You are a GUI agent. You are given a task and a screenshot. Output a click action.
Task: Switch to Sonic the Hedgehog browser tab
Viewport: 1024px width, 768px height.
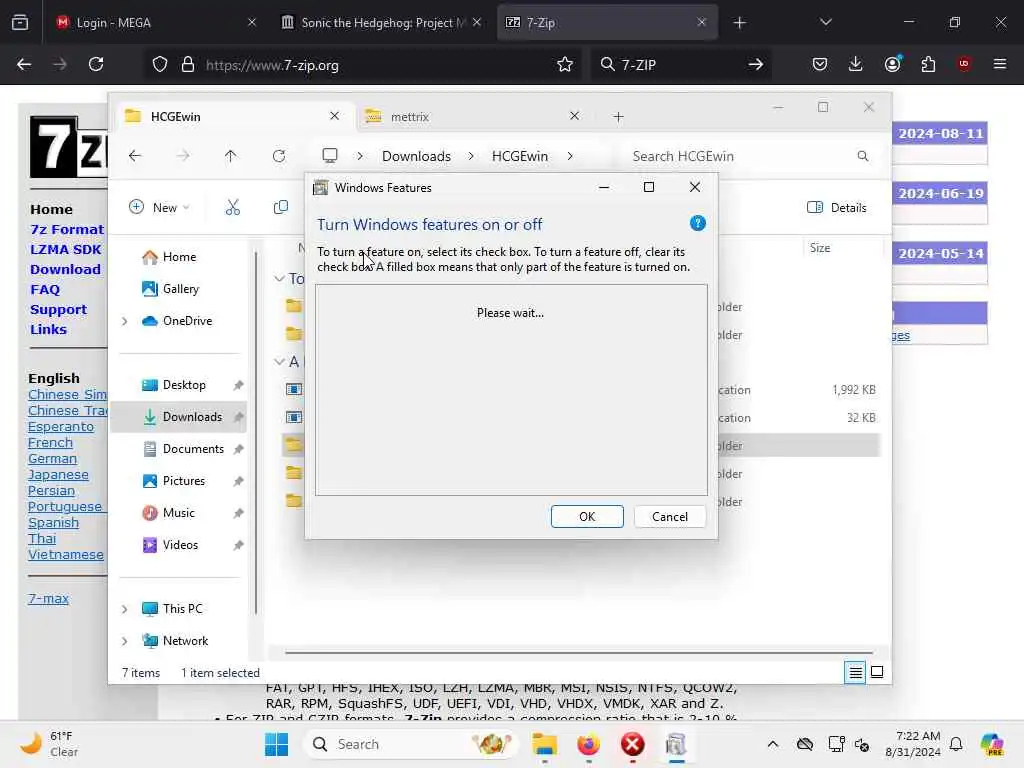(x=383, y=23)
